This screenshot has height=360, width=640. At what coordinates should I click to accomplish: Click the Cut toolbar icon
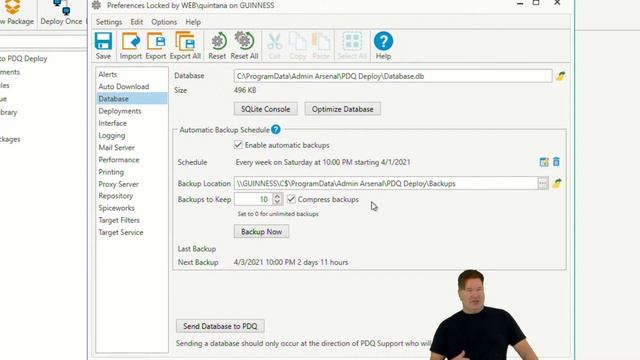tap(274, 46)
